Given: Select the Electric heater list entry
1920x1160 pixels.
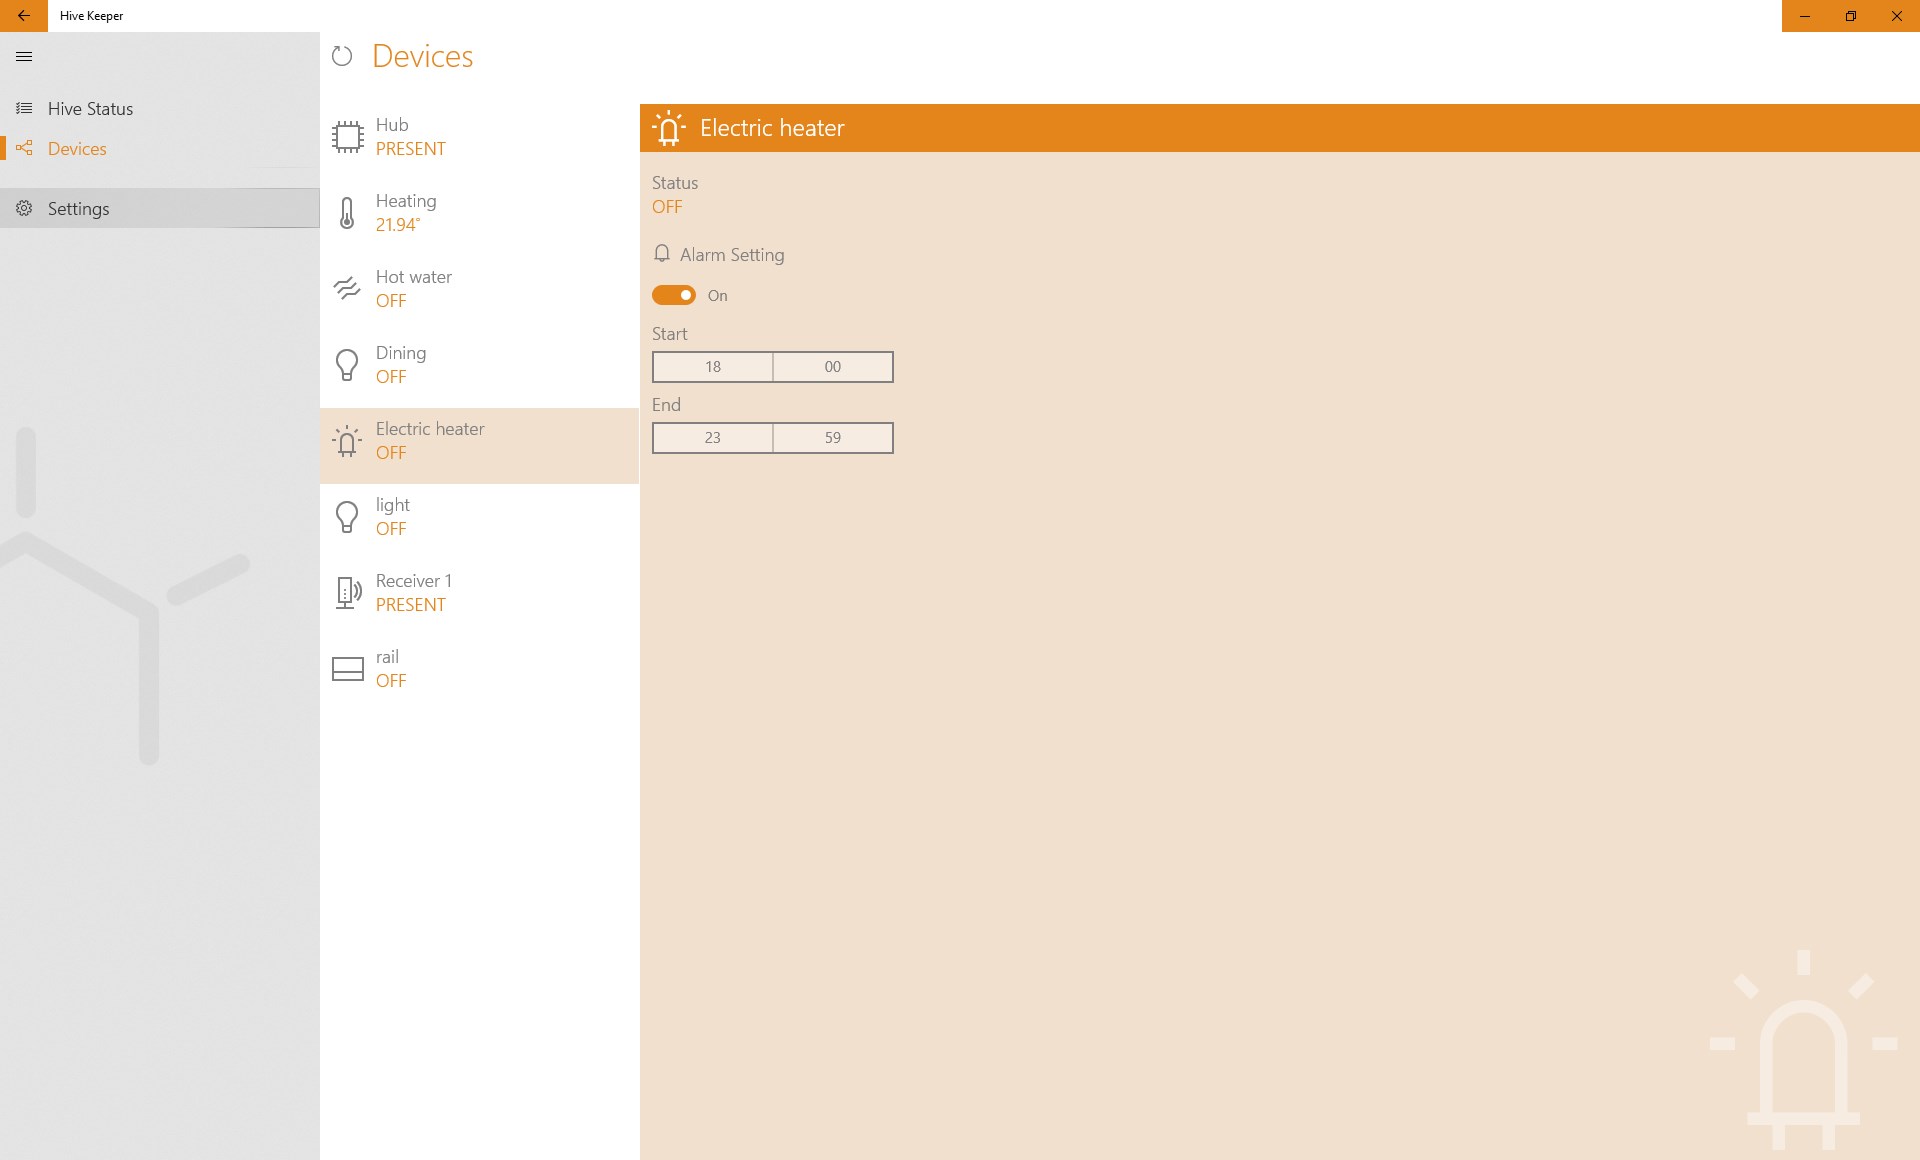Looking at the screenshot, I should point(478,441).
